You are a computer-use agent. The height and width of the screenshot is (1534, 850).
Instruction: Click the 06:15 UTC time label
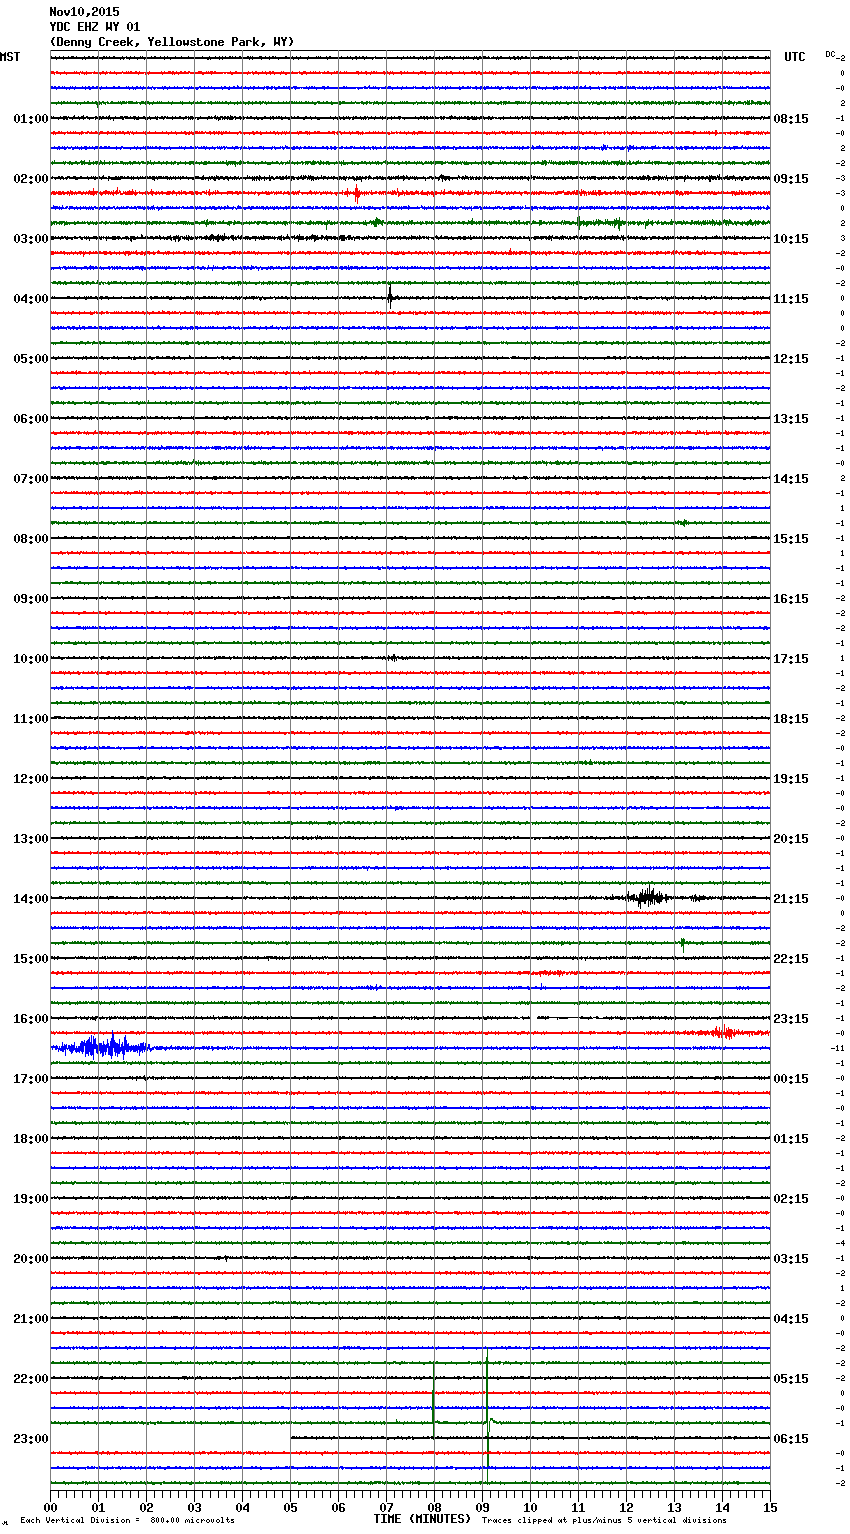point(791,1439)
